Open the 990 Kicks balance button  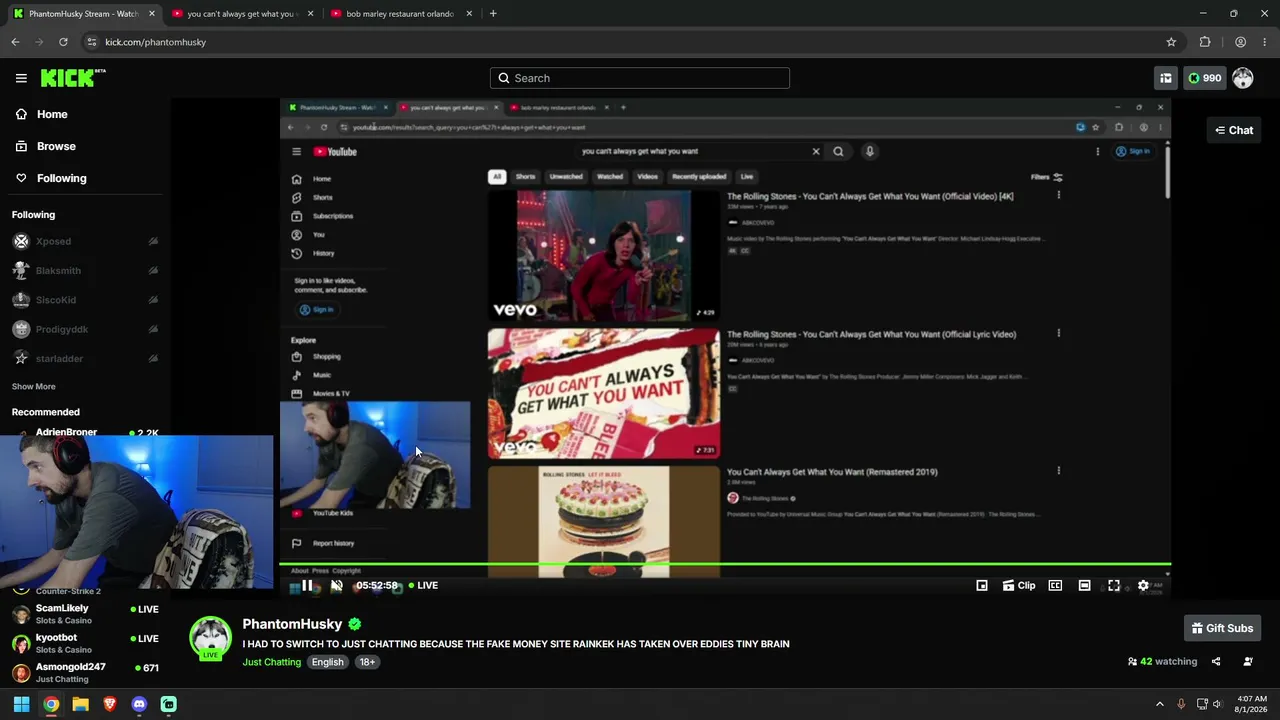pyautogui.click(x=1205, y=78)
